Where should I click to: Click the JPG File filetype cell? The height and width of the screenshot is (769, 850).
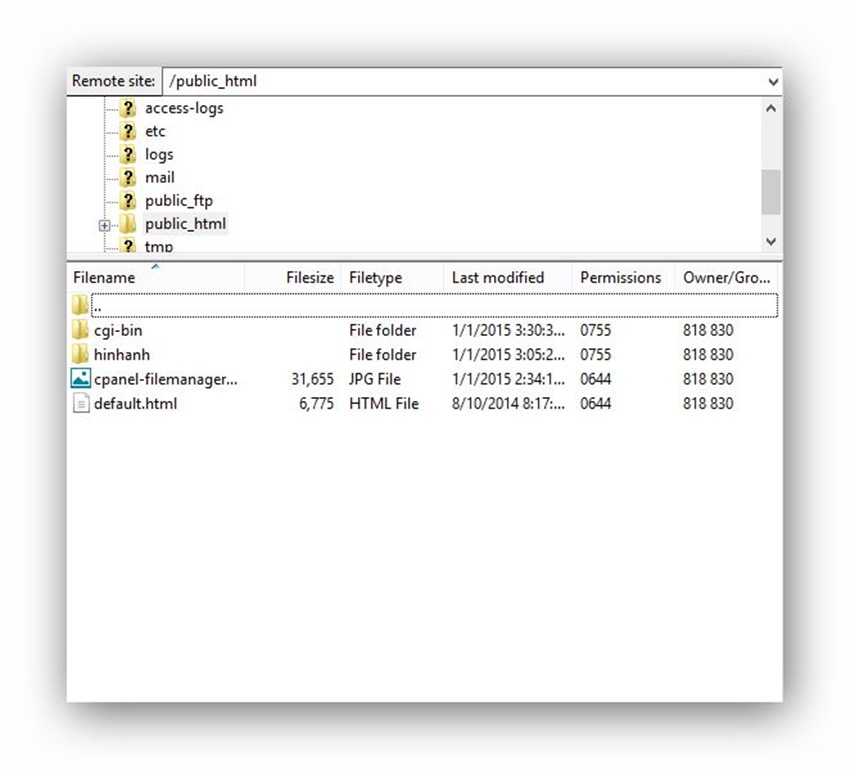point(375,379)
